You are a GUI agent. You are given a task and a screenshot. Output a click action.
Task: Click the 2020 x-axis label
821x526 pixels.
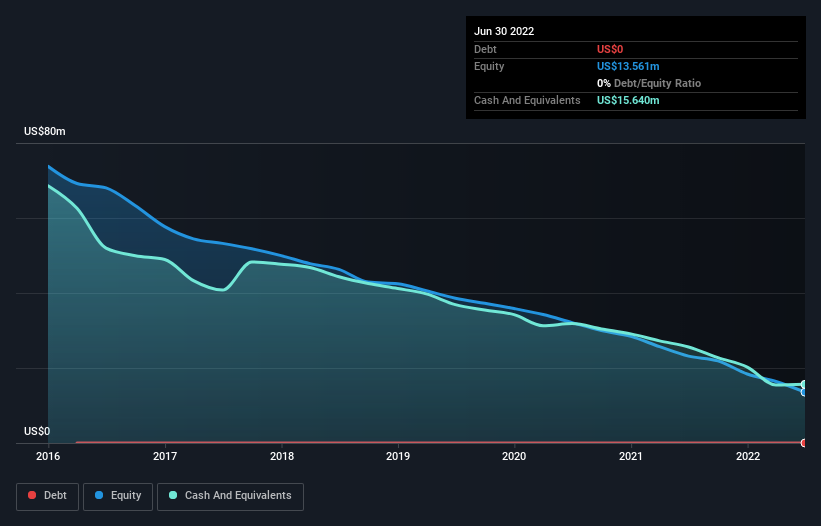(x=514, y=456)
